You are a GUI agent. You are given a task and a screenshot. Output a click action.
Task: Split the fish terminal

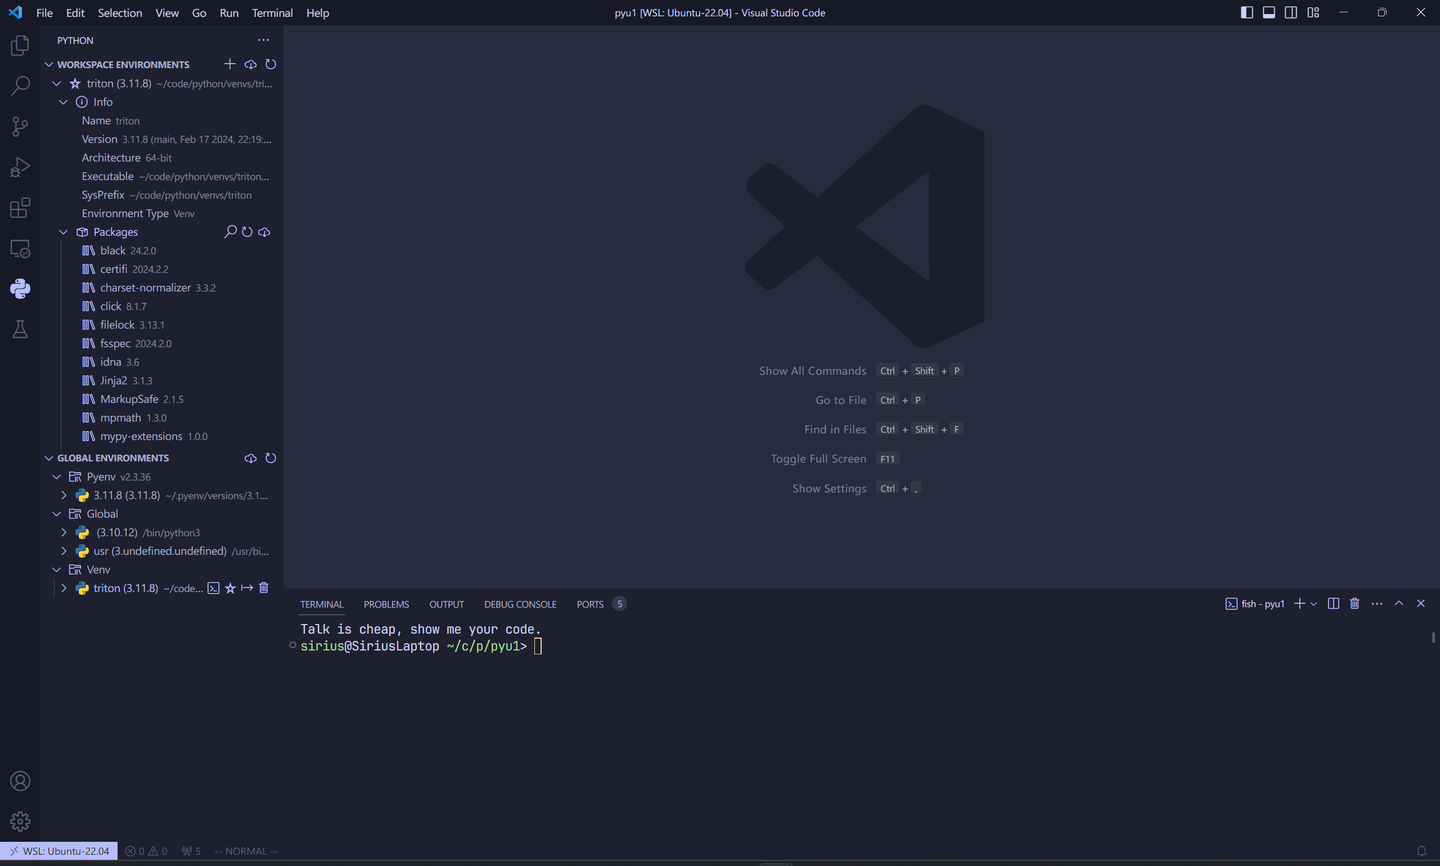1332,603
